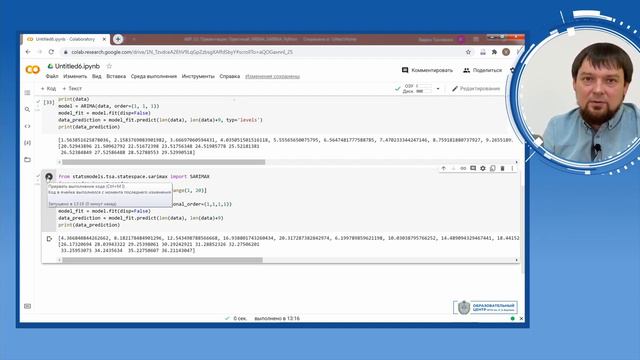Viewport: 640px width, 360px height.
Task: Open variables {x} sidebar icon
Action: pos(27,143)
